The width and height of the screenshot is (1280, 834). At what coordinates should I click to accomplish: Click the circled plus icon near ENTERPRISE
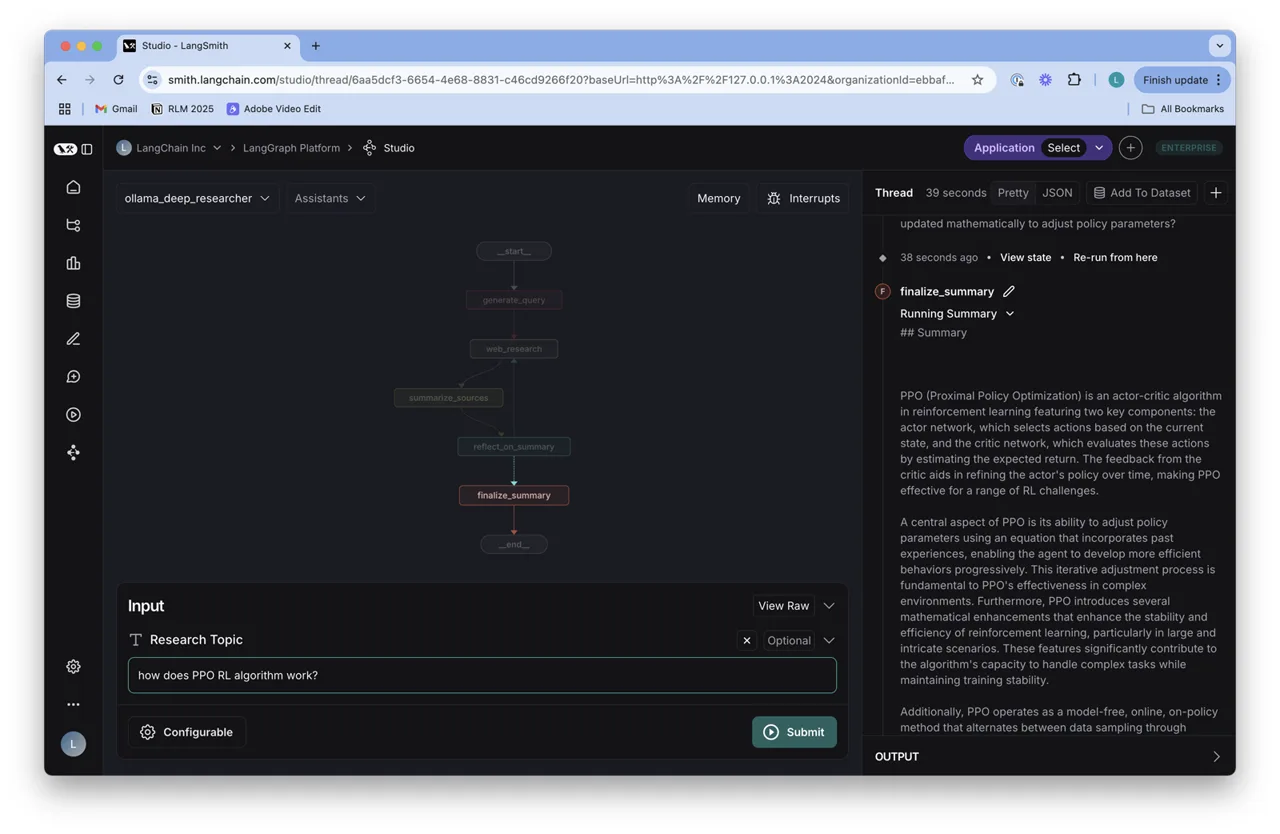pos(1131,148)
